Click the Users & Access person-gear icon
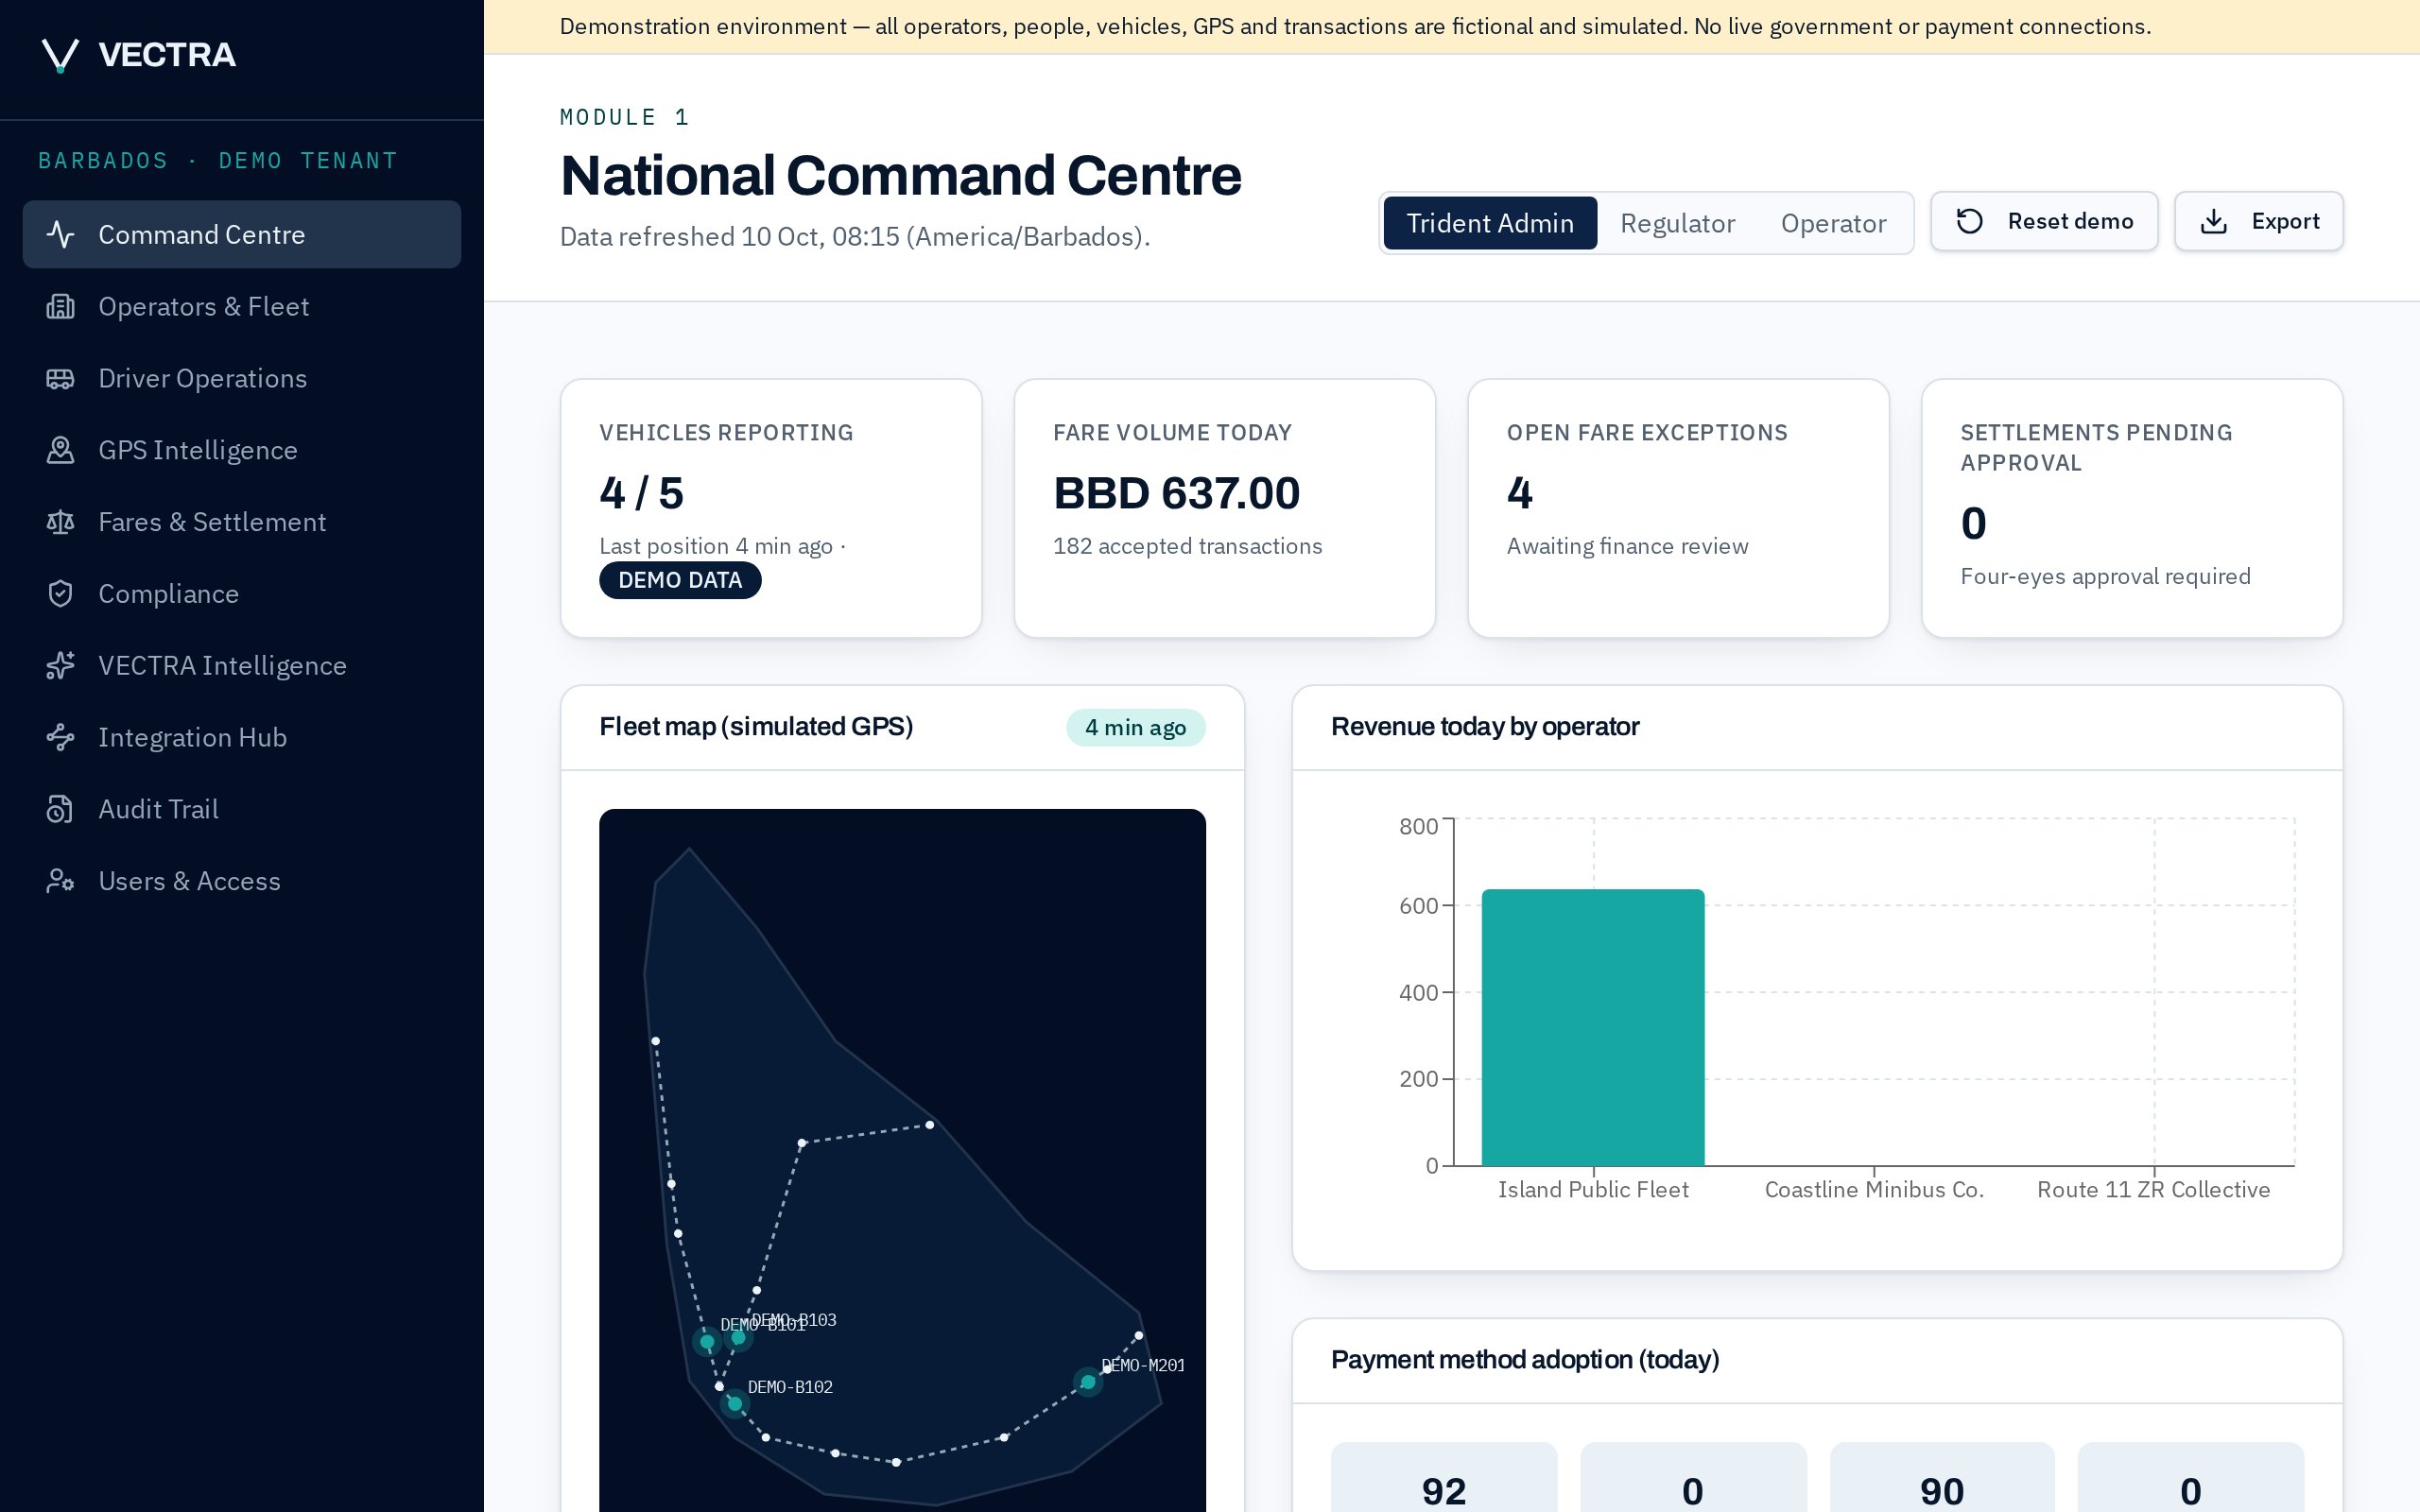Viewport: 2420px width, 1512px height. [x=61, y=881]
